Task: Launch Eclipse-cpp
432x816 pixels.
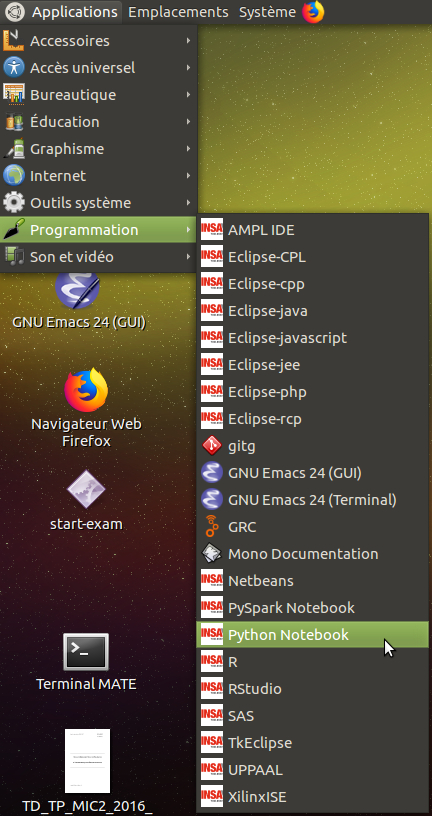Action: click(312, 284)
